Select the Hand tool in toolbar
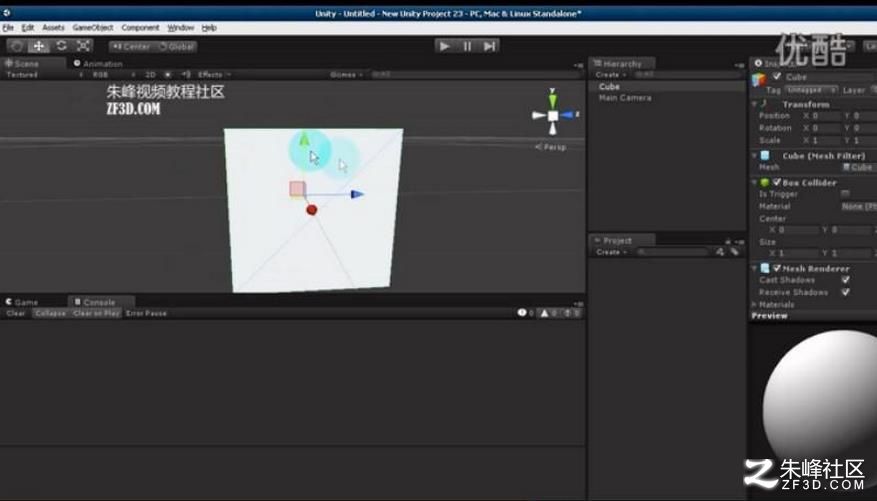This screenshot has height=501, width=877. tap(17, 46)
